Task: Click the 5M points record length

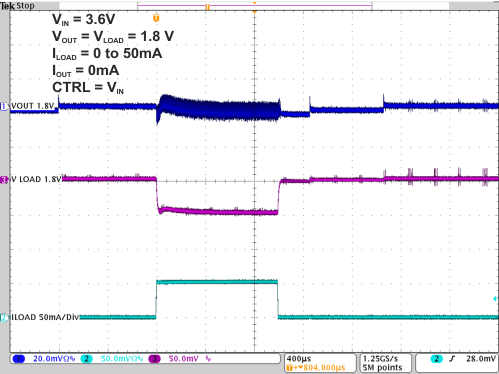Action: [x=382, y=368]
